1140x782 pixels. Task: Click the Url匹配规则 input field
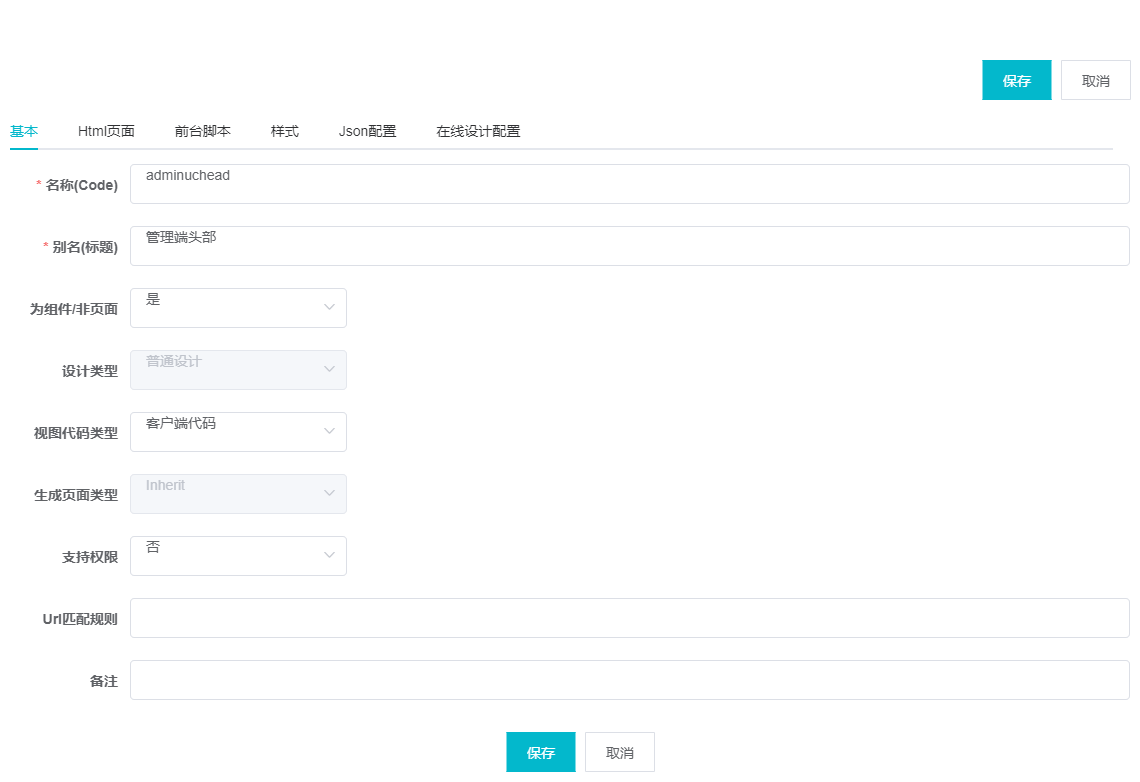click(x=630, y=618)
